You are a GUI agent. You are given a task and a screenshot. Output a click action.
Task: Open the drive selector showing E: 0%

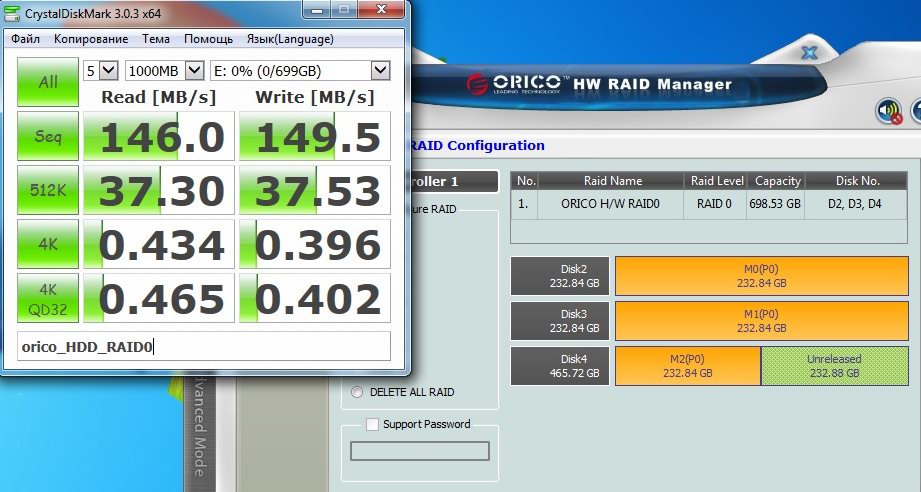click(300, 71)
